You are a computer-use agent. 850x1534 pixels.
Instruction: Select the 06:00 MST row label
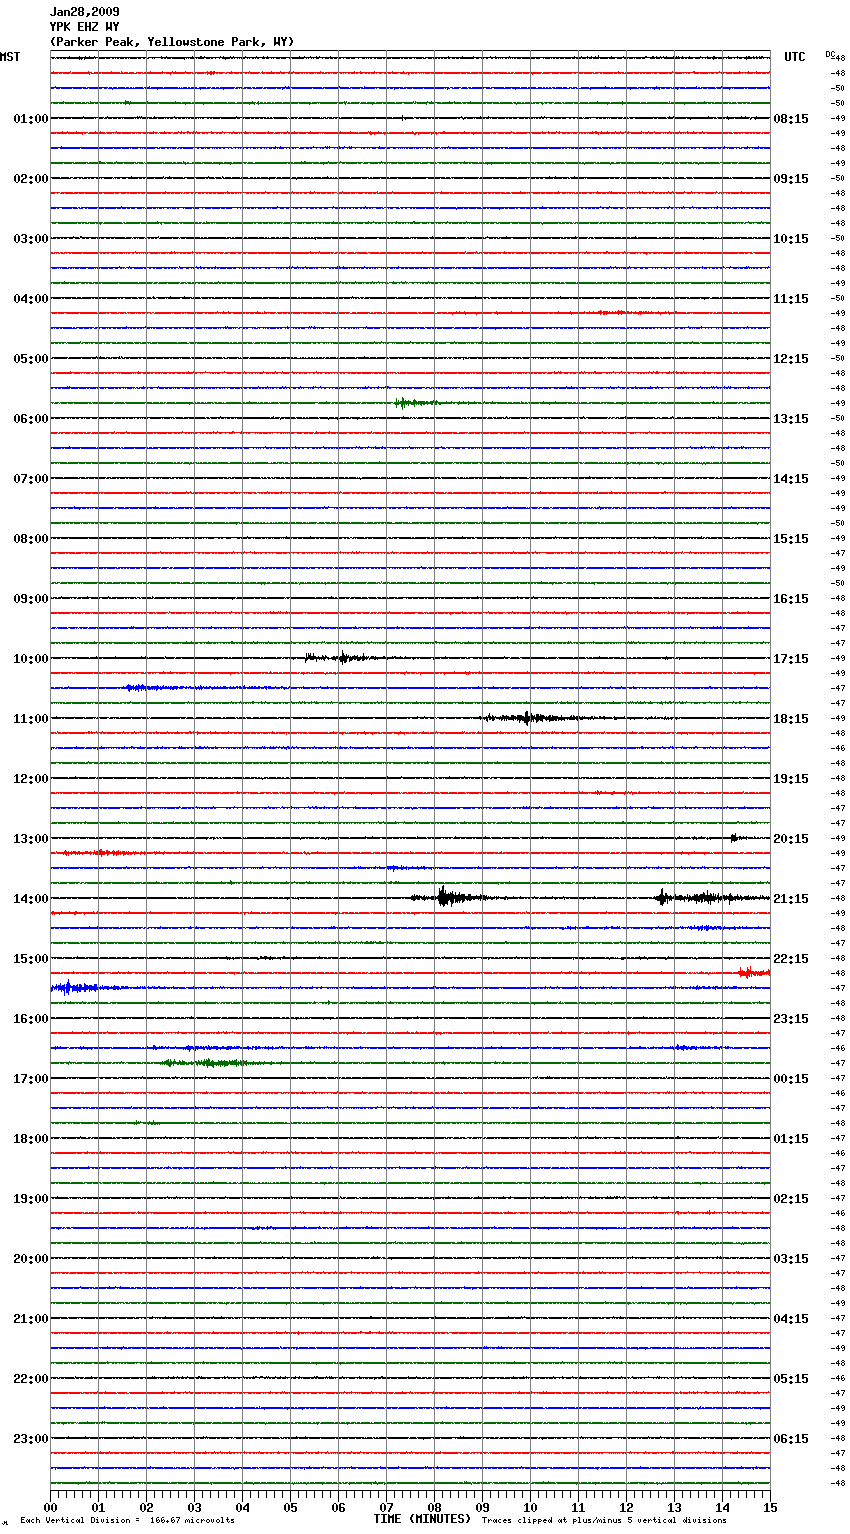[x=31, y=419]
